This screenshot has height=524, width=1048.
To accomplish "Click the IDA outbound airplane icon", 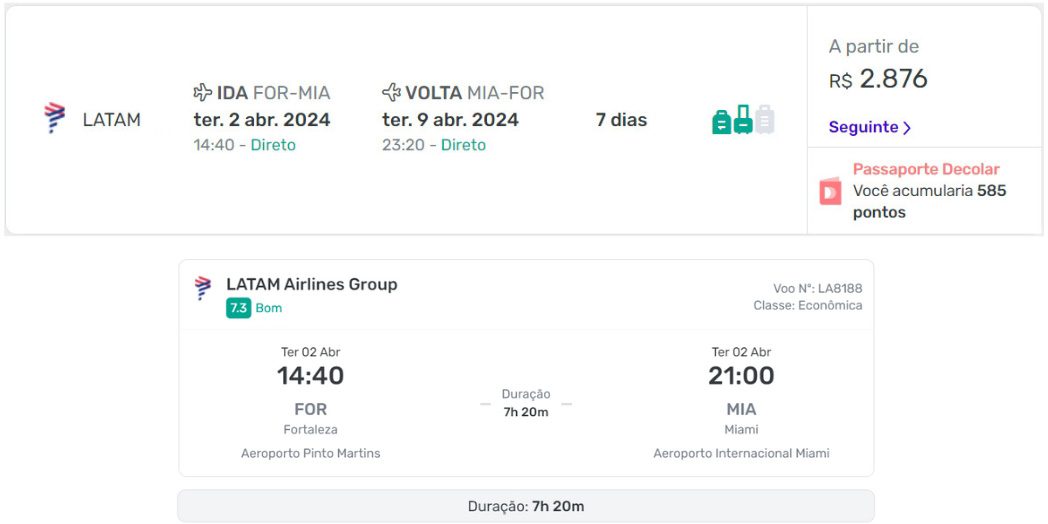I will [203, 92].
